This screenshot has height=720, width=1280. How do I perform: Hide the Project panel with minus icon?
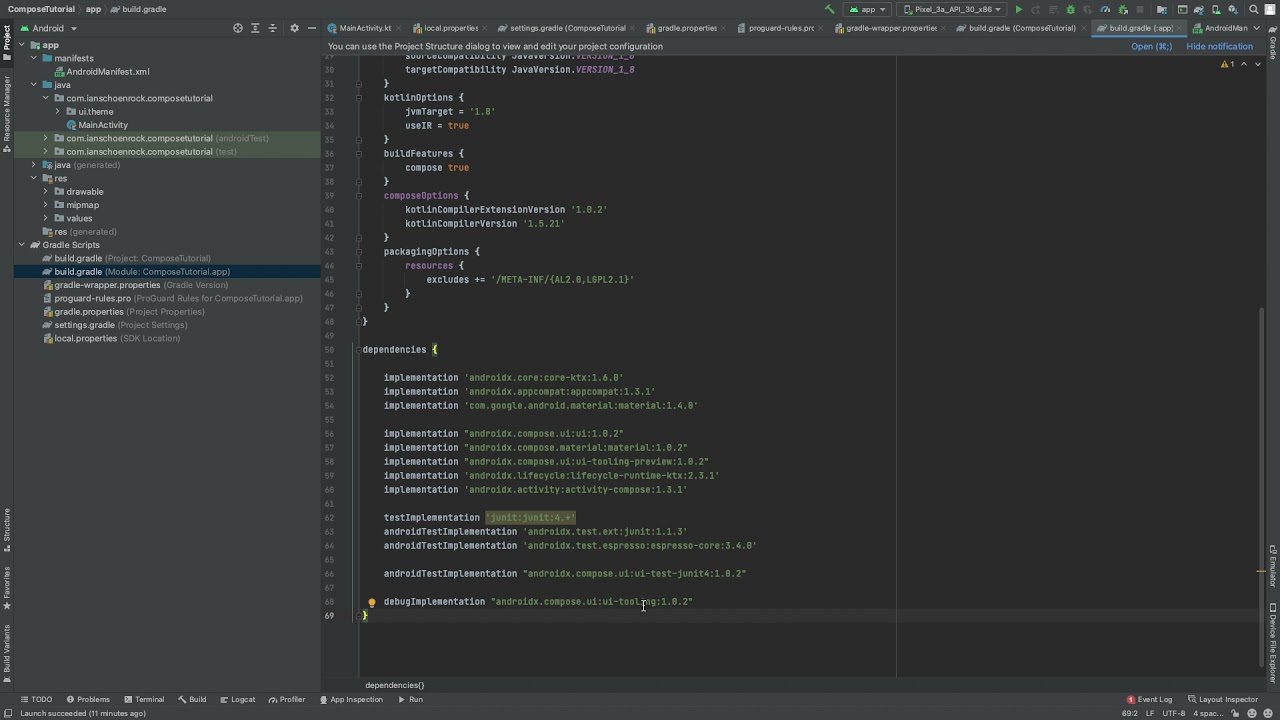coord(312,28)
